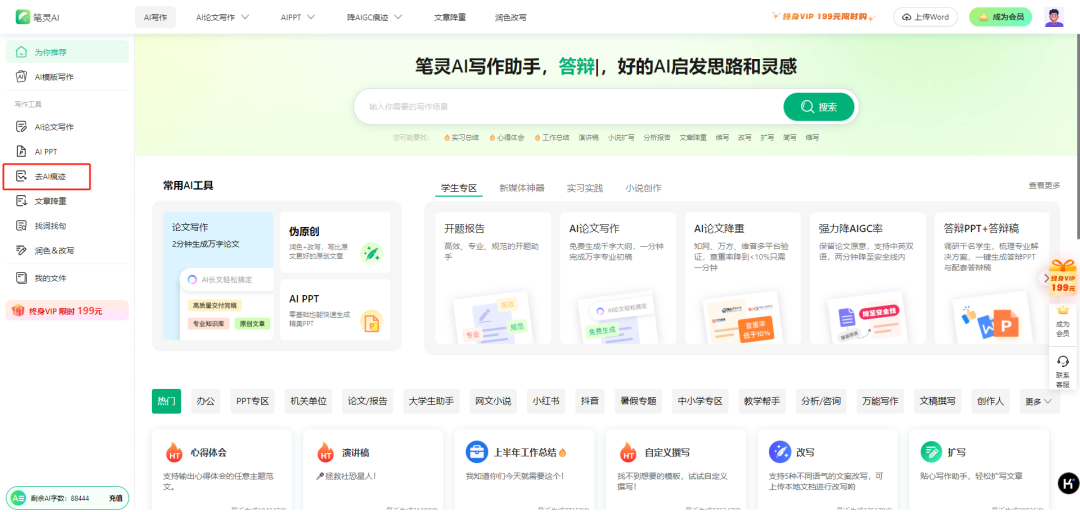Open 文章降重 in top navigation
The width and height of the screenshot is (1080, 512).
[x=450, y=17]
